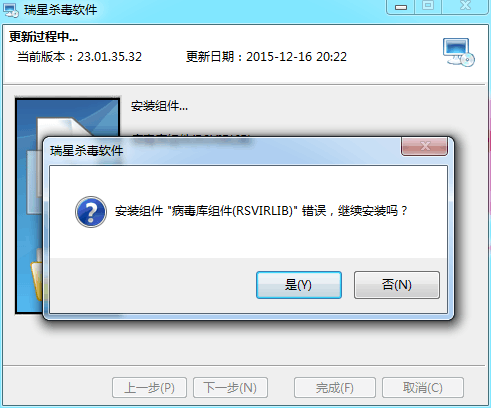Cancel update via 取消(C) button
Screen dimensions: 491x408
tap(423, 388)
